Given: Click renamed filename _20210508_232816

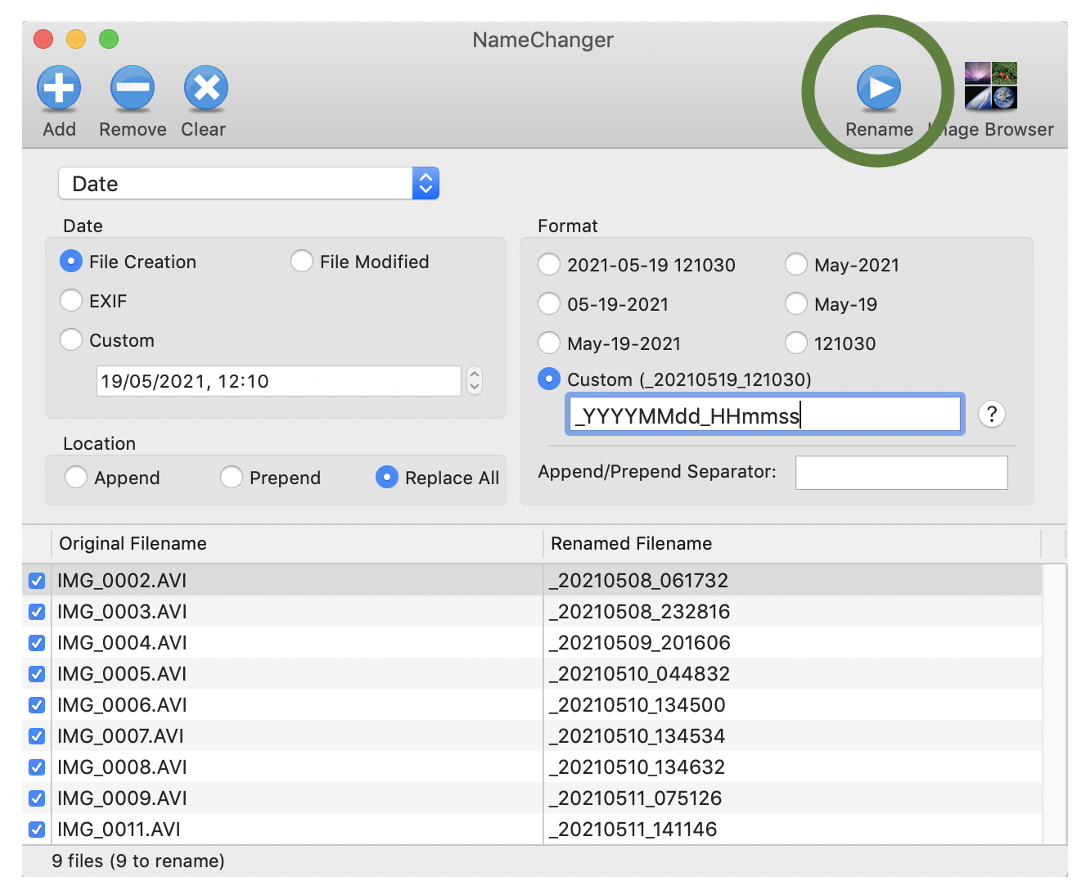Looking at the screenshot, I should click(639, 612).
